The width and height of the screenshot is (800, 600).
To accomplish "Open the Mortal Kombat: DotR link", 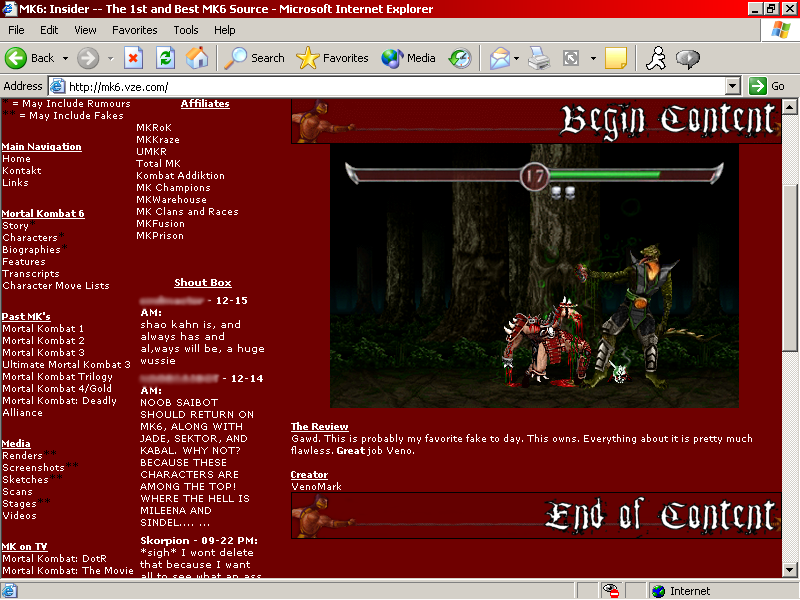I will click(55, 558).
